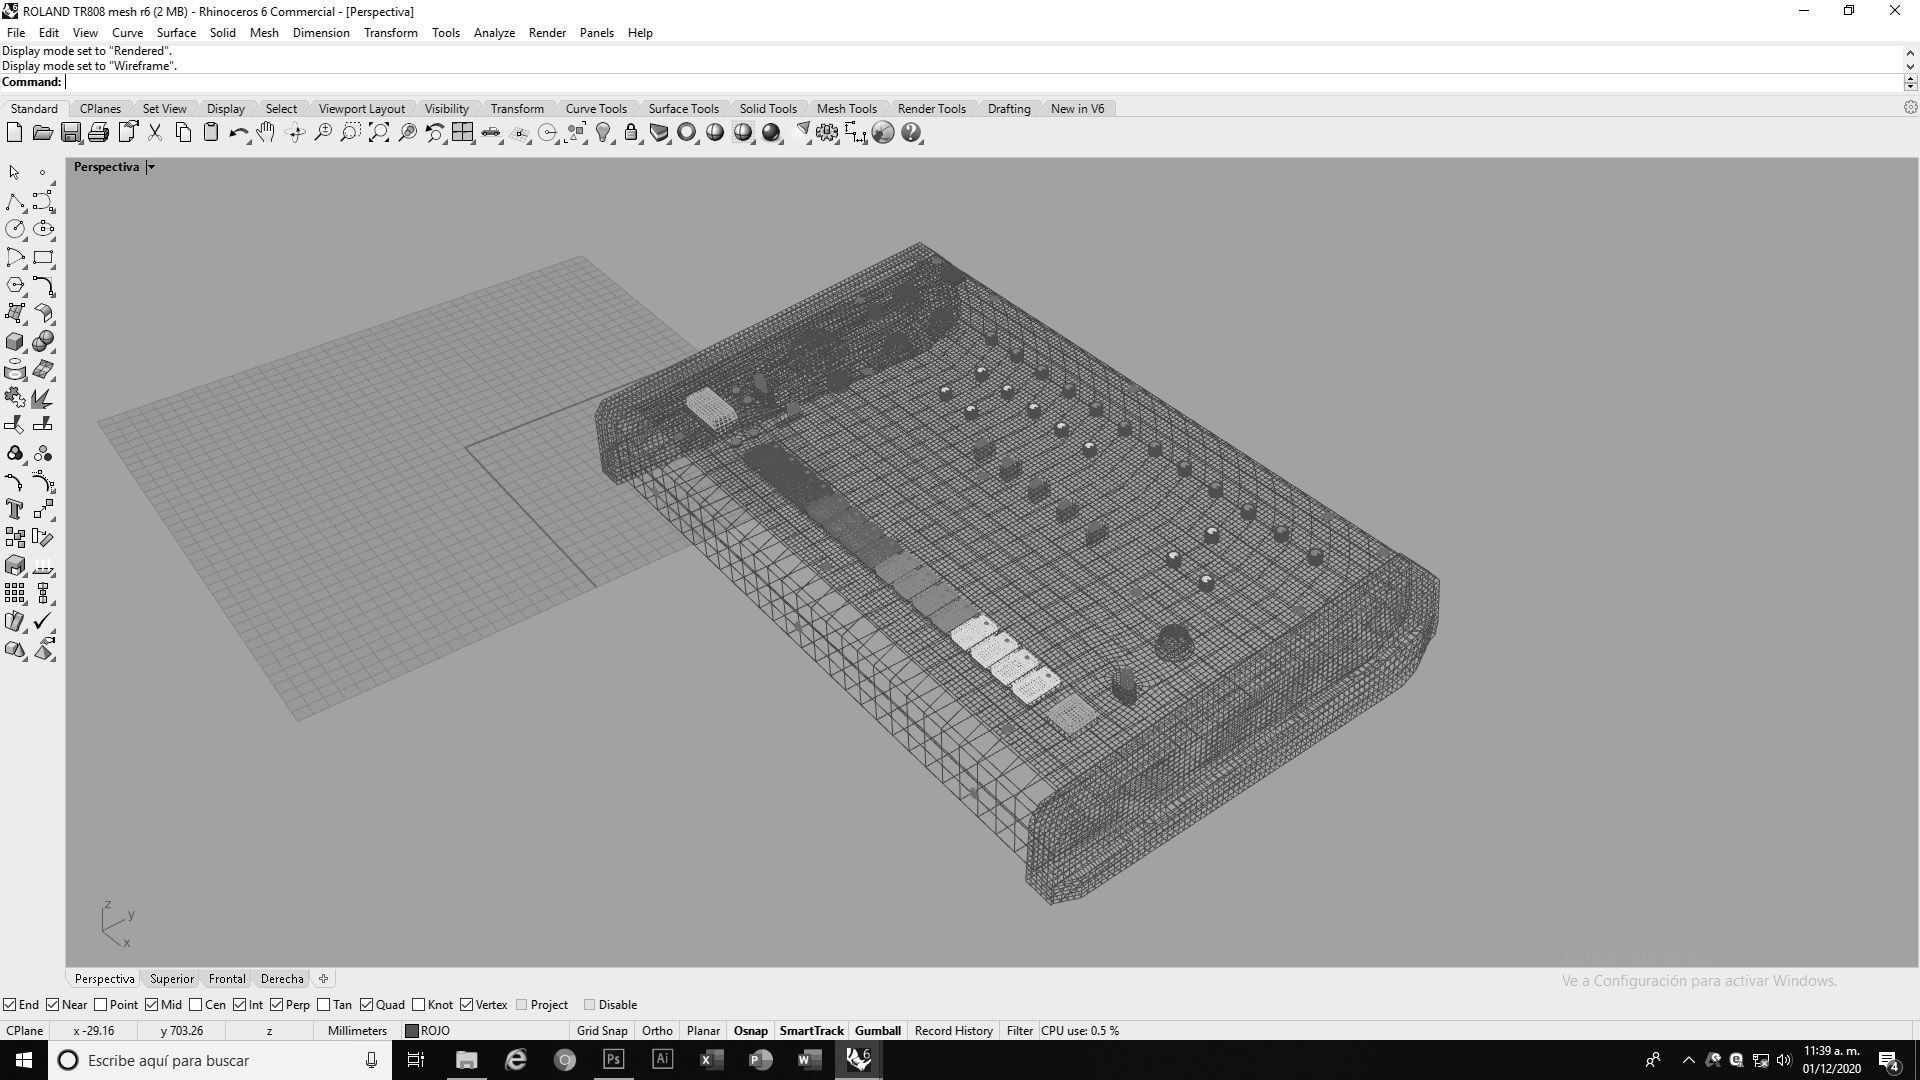Select the Circle tool in sidebar
The image size is (1920, 1080).
point(15,230)
